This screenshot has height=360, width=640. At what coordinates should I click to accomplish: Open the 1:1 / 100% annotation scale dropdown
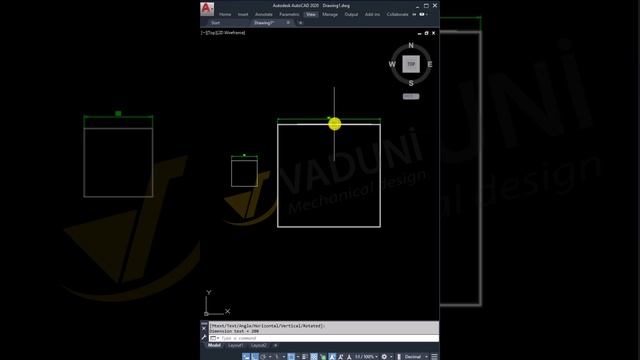366,357
